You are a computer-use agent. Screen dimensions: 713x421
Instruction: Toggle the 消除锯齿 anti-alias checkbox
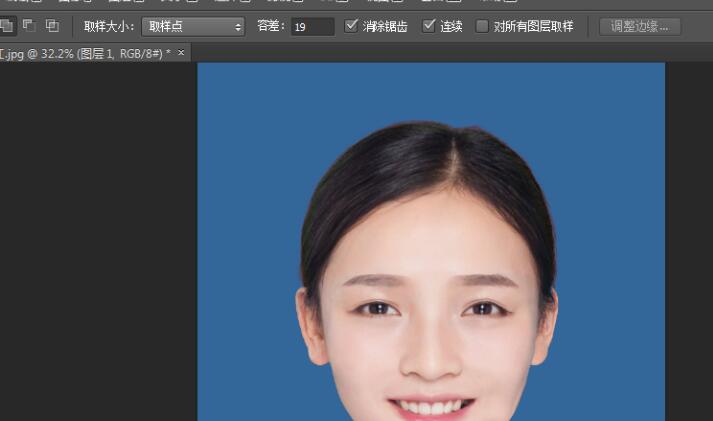[x=351, y=26]
